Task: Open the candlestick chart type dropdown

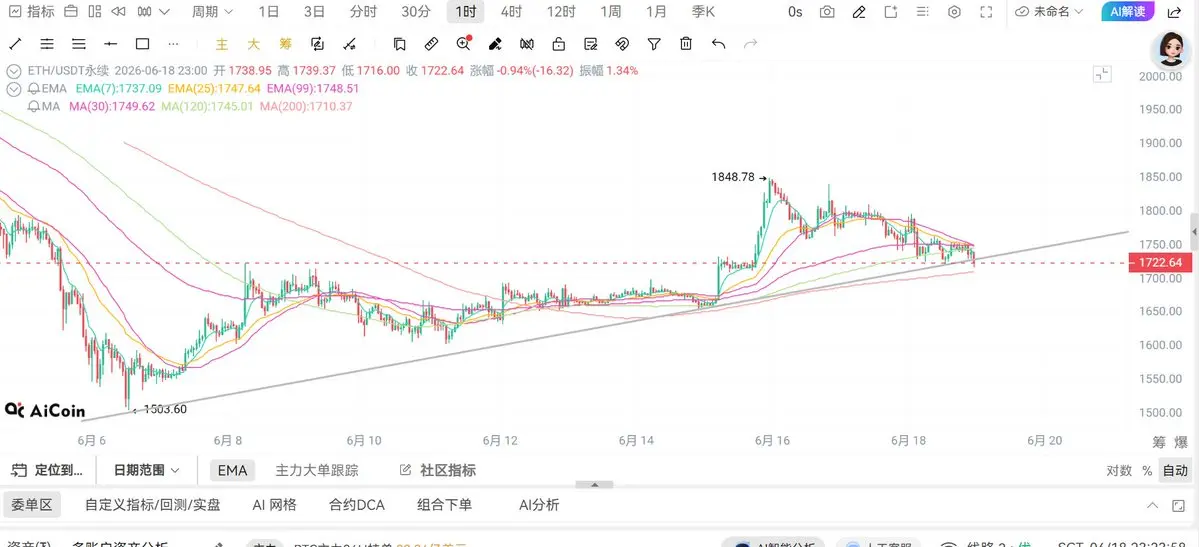Action: pos(154,11)
